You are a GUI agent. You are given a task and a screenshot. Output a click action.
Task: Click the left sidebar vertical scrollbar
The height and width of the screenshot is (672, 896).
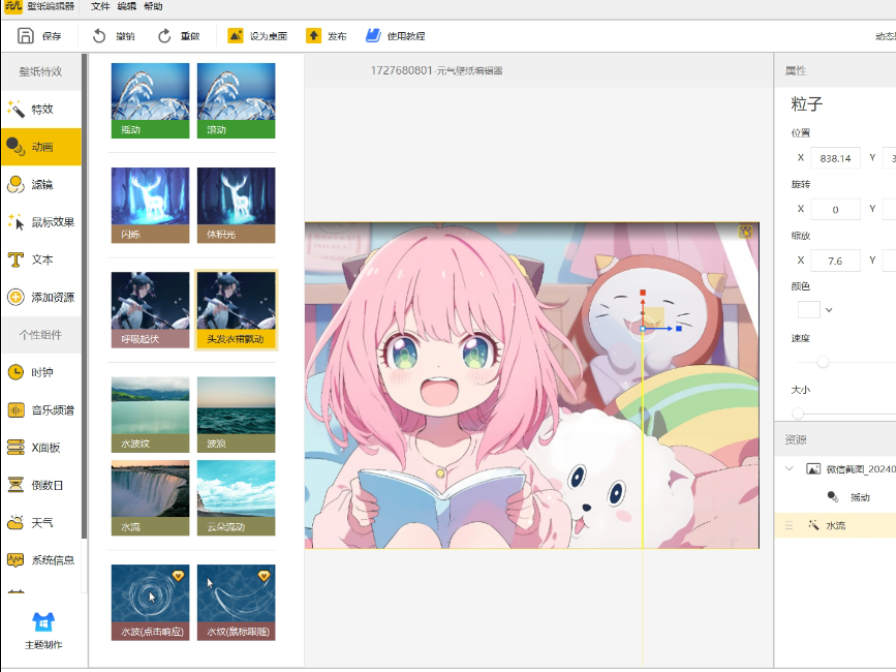point(85,296)
